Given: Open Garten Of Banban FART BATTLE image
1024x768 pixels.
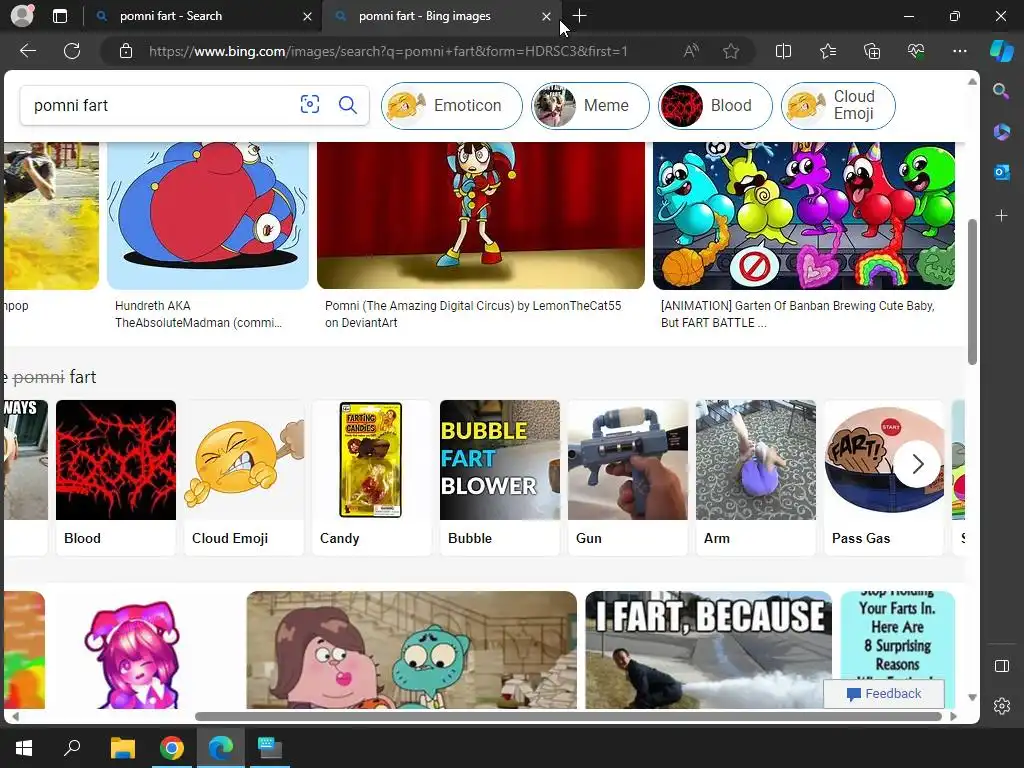Looking at the screenshot, I should pyautogui.click(x=804, y=216).
